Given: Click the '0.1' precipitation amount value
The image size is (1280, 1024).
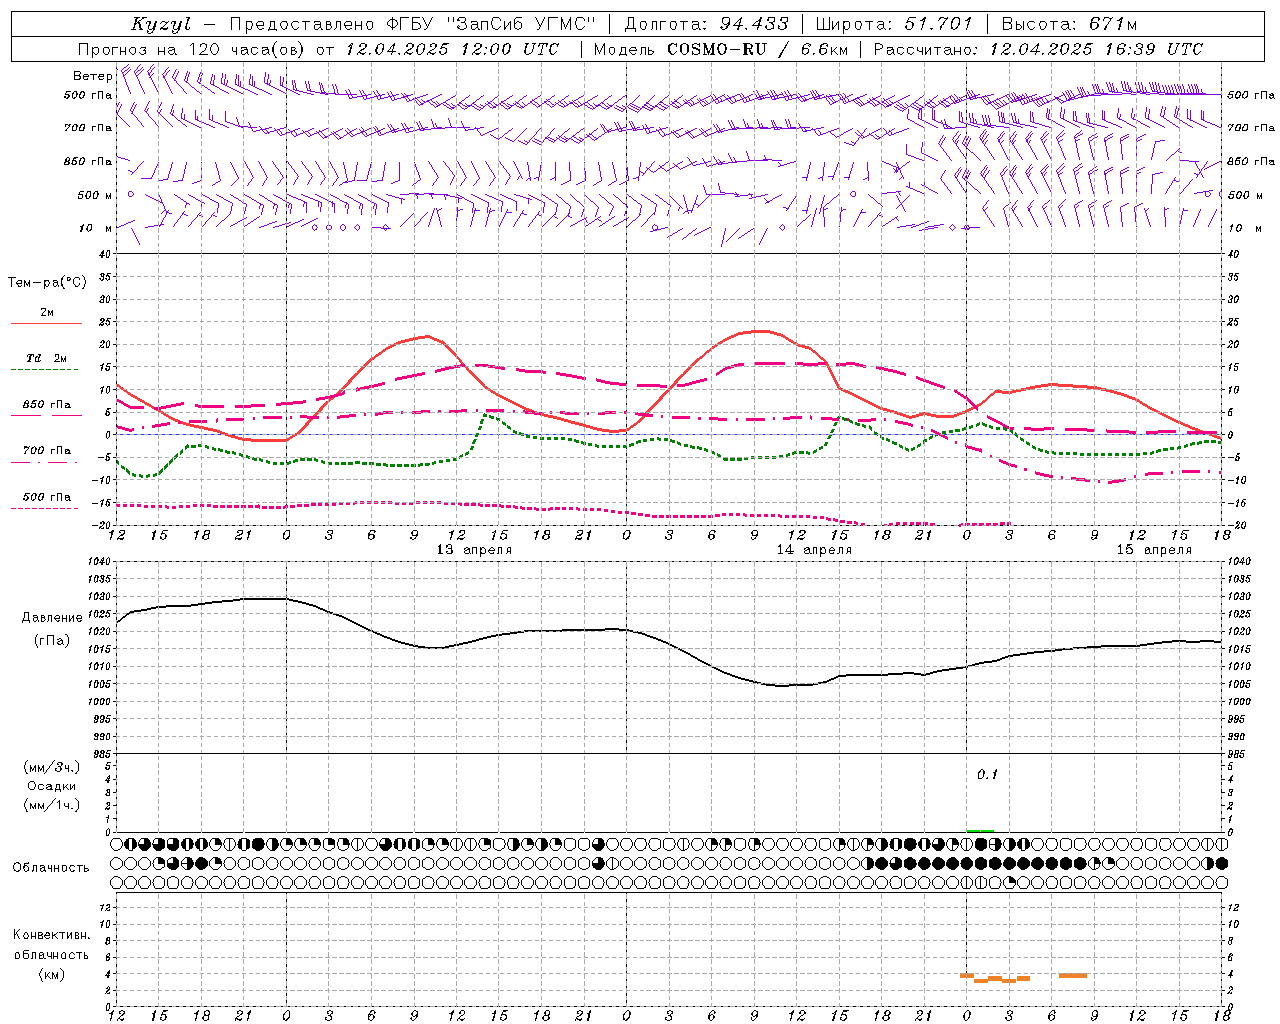Looking at the screenshot, I should [x=987, y=775].
